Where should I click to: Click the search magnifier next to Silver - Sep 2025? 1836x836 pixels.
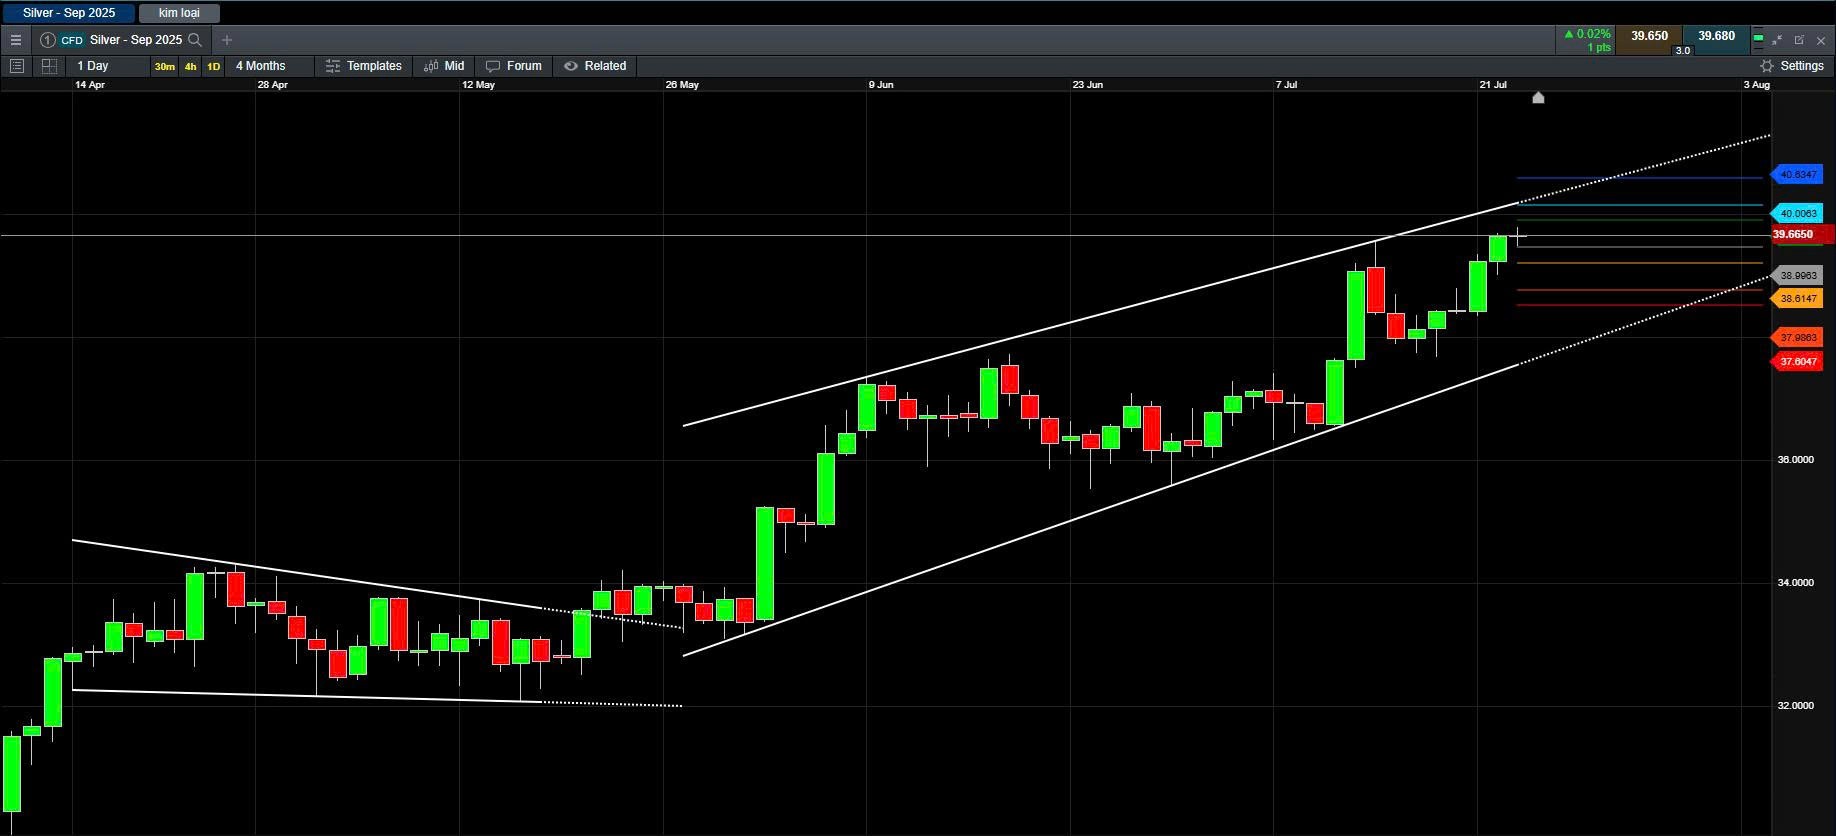click(x=195, y=40)
